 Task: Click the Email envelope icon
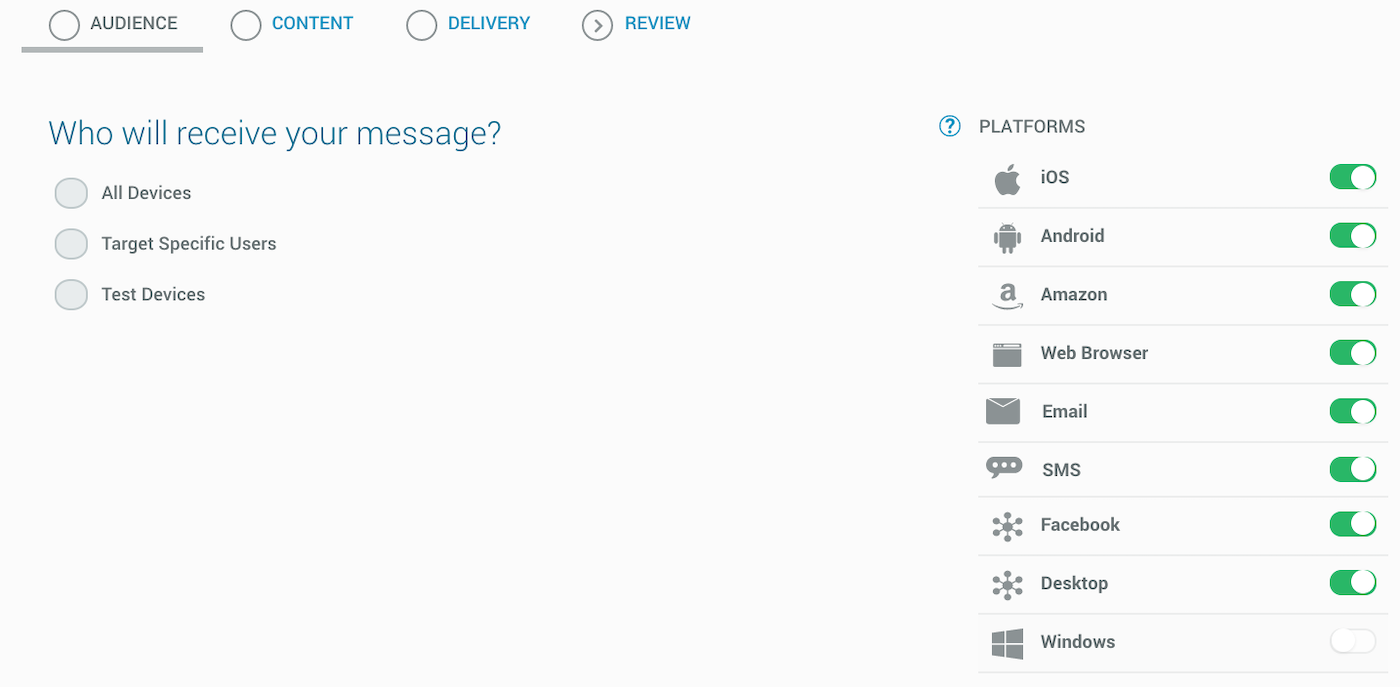click(x=1003, y=411)
